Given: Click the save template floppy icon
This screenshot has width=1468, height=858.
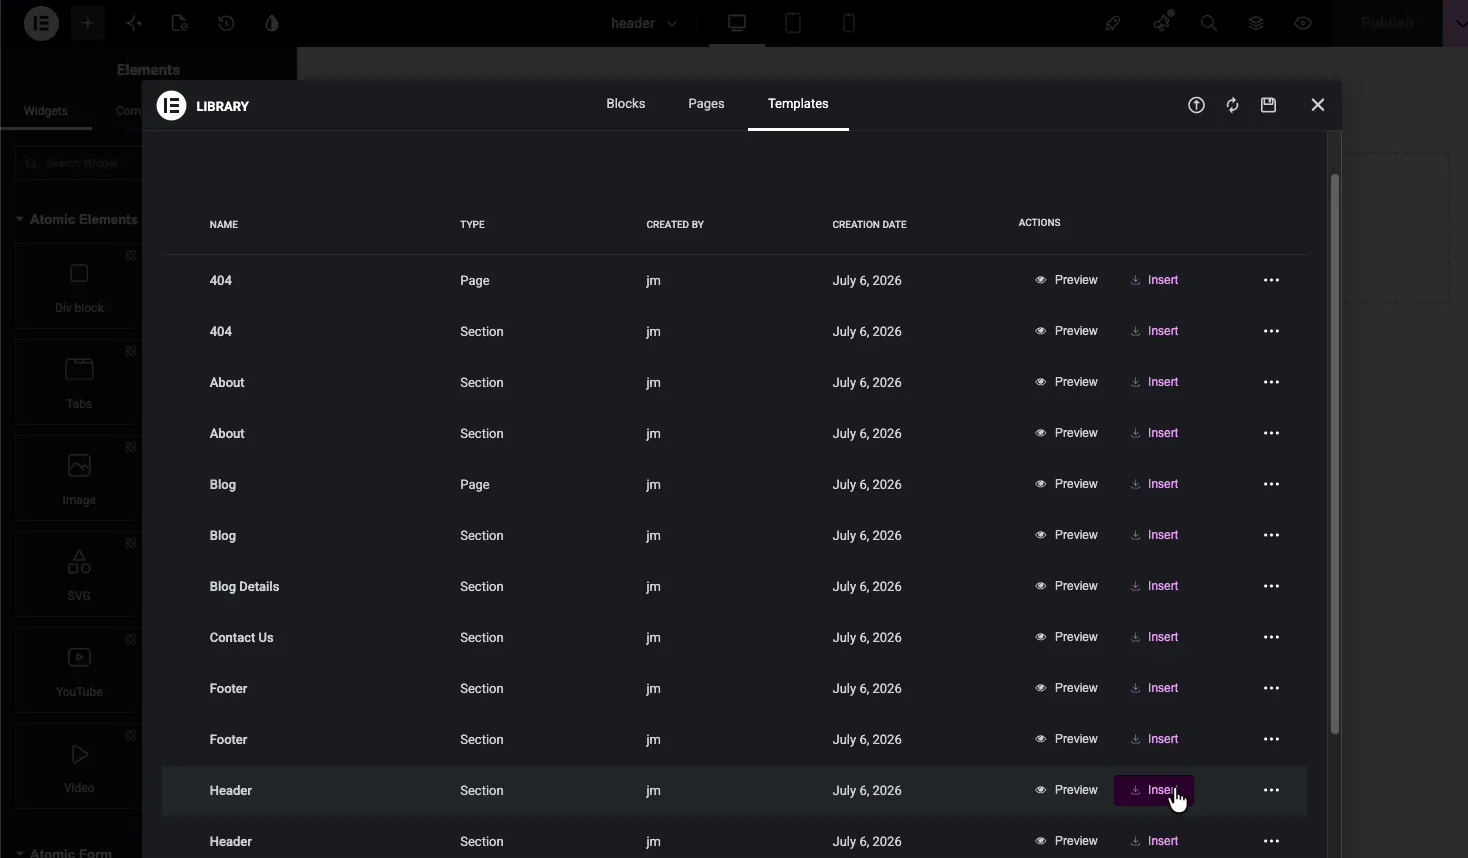Looking at the screenshot, I should tap(1269, 105).
